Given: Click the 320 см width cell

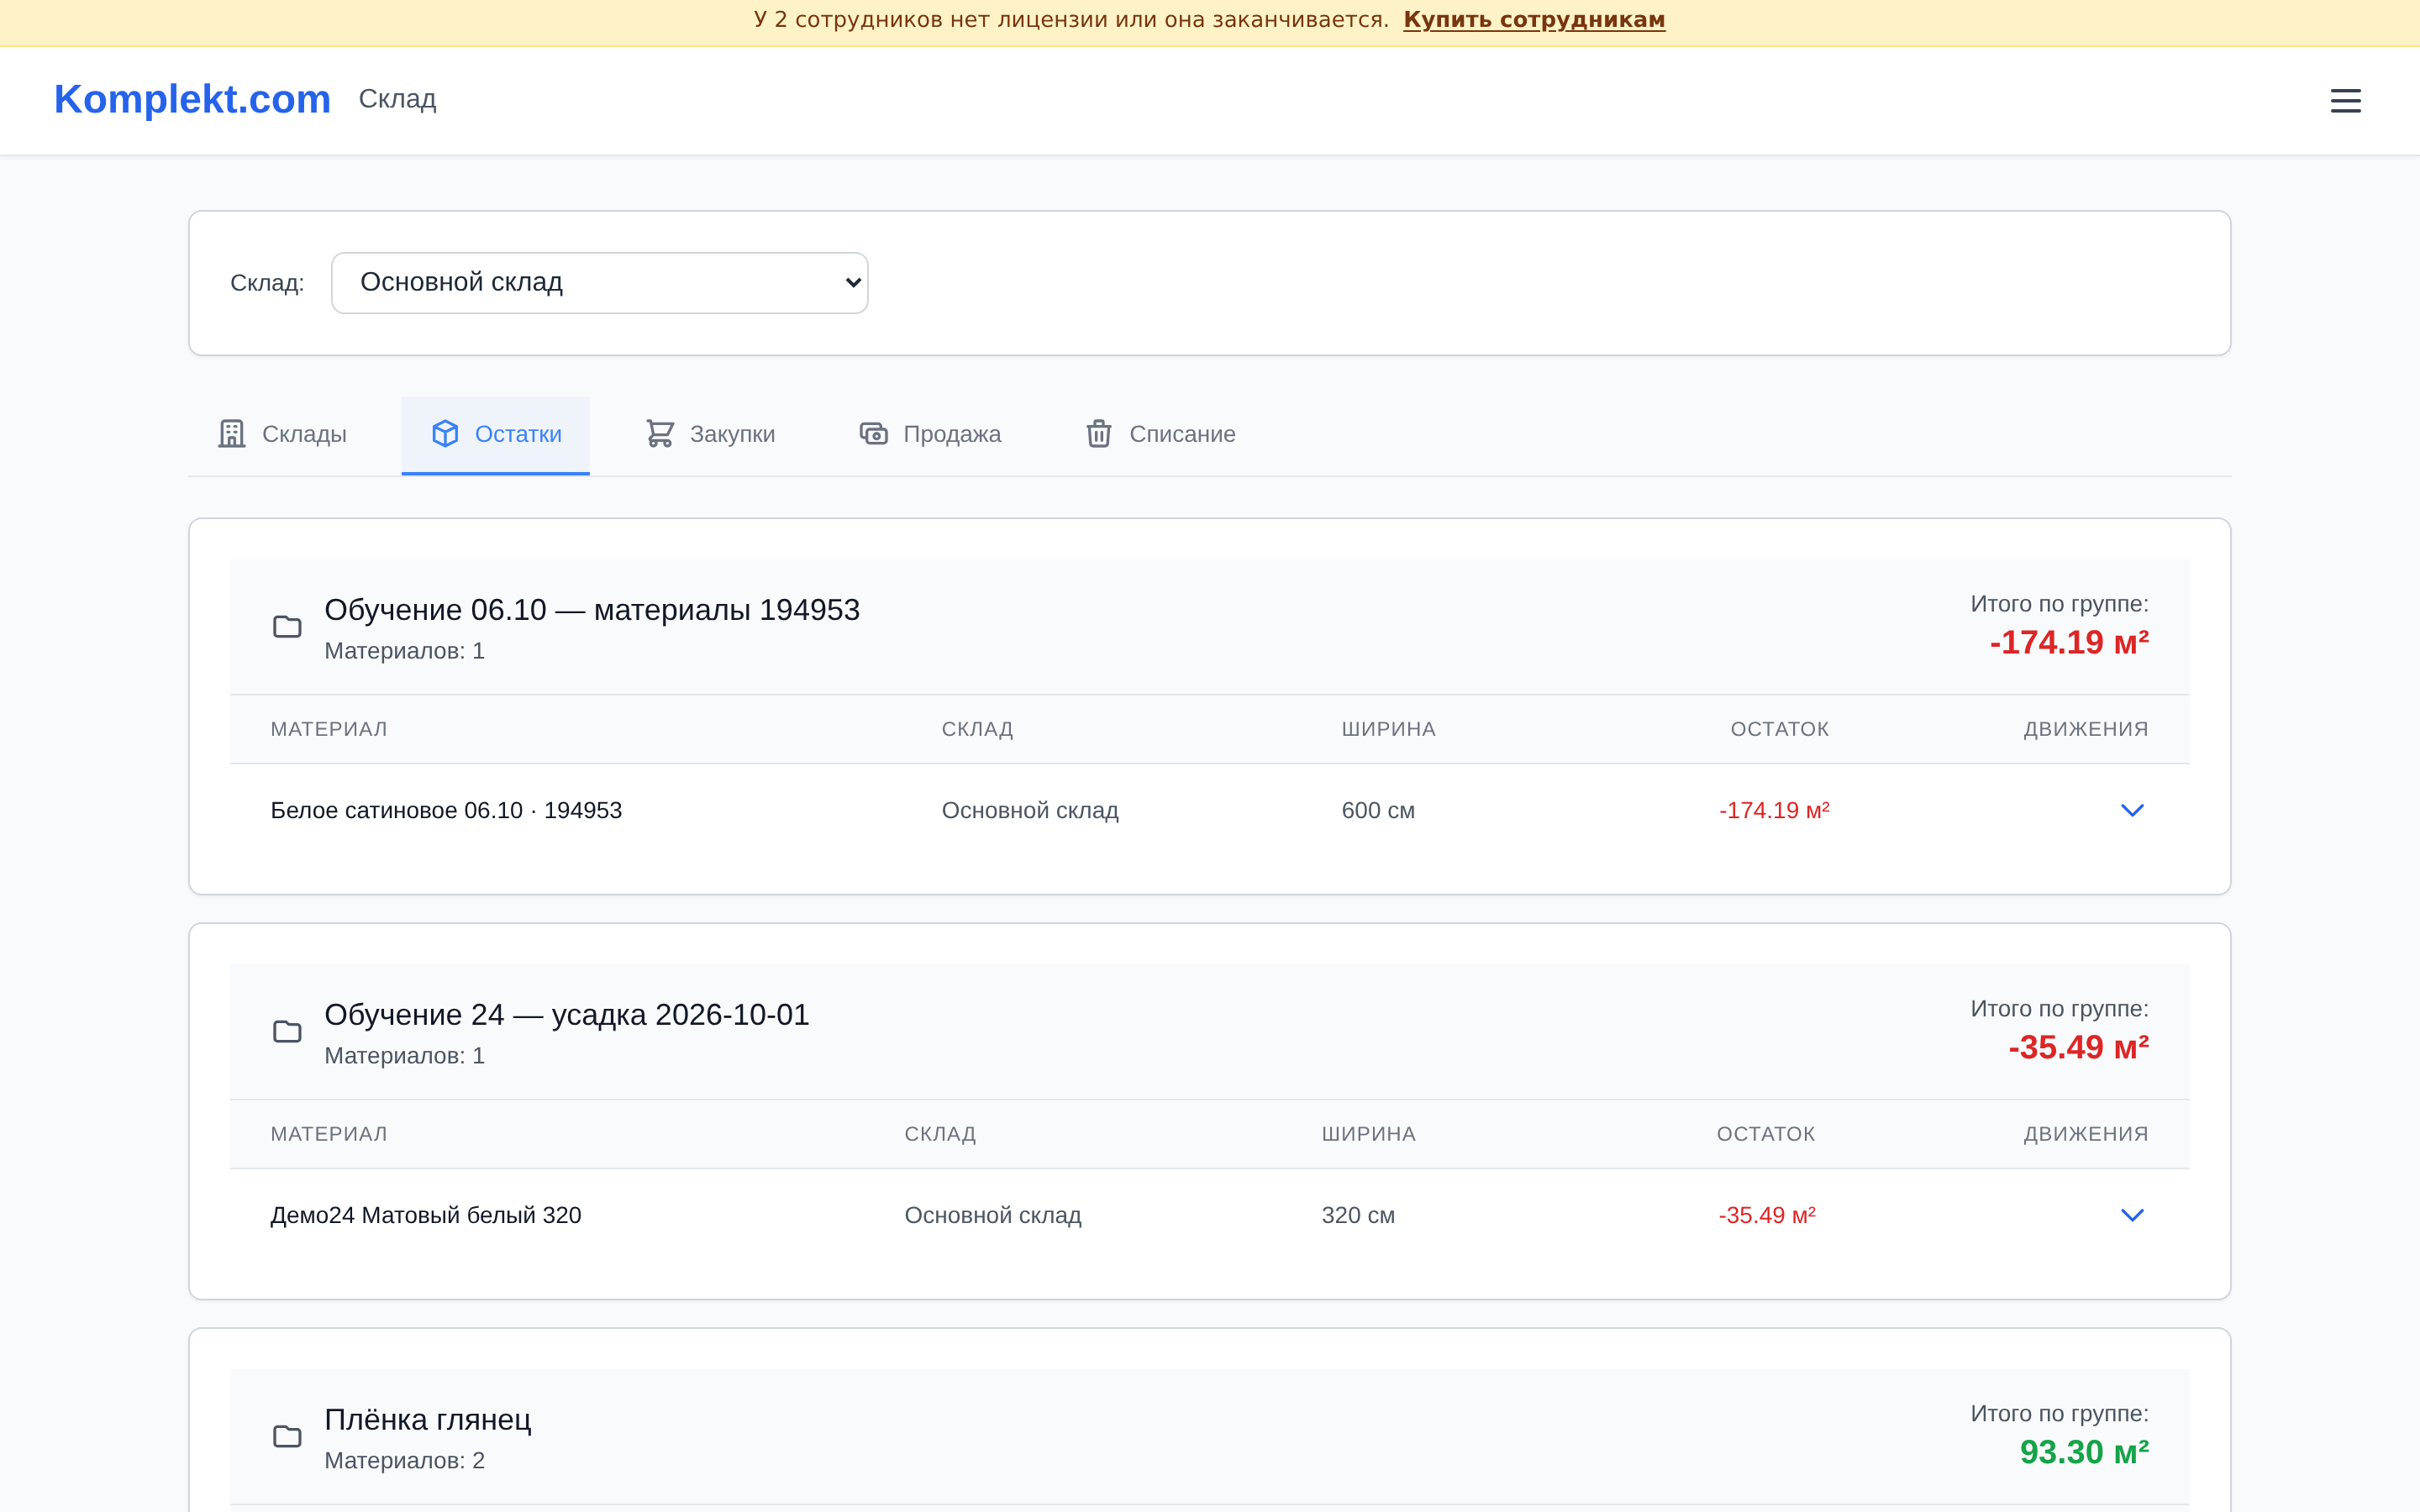Looking at the screenshot, I should [1358, 1215].
